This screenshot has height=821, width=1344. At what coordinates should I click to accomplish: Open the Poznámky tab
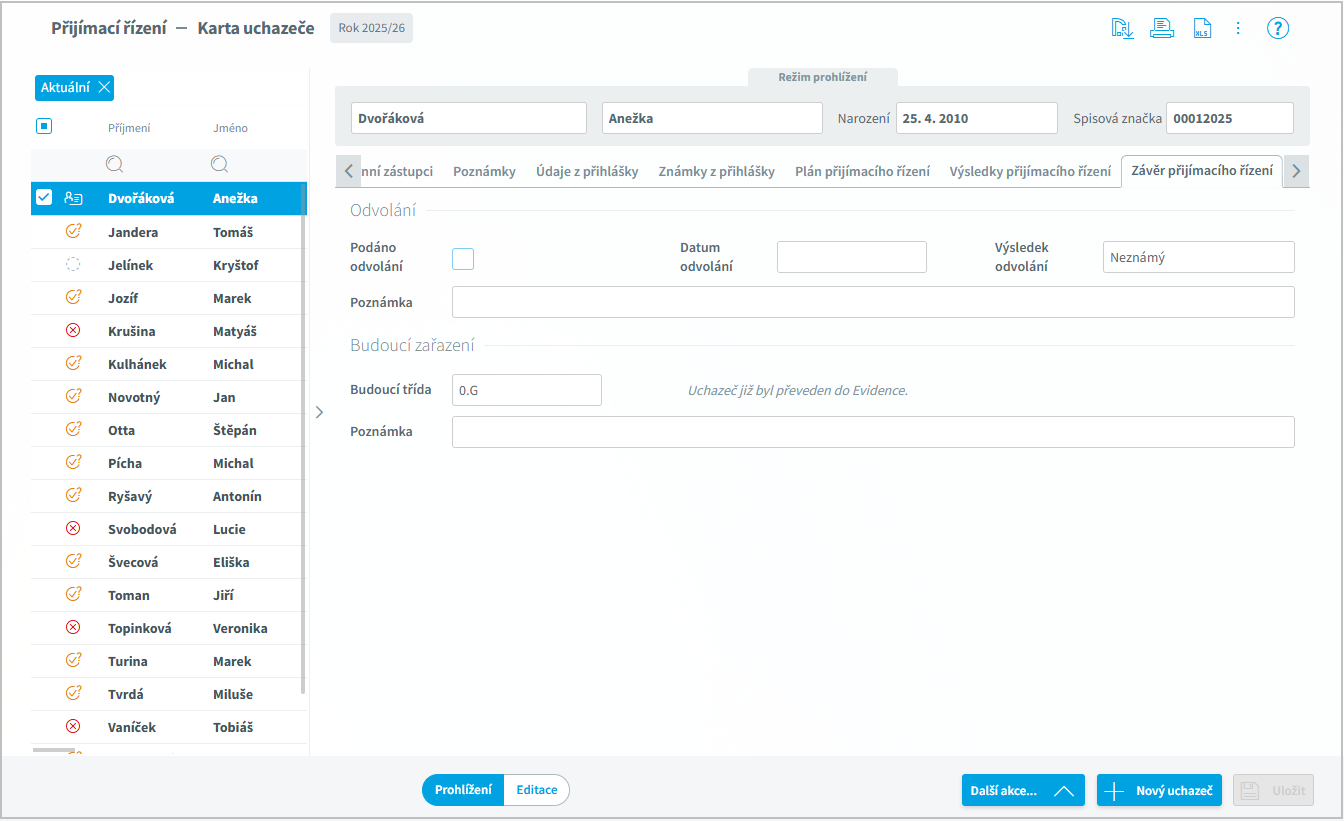tap(484, 171)
